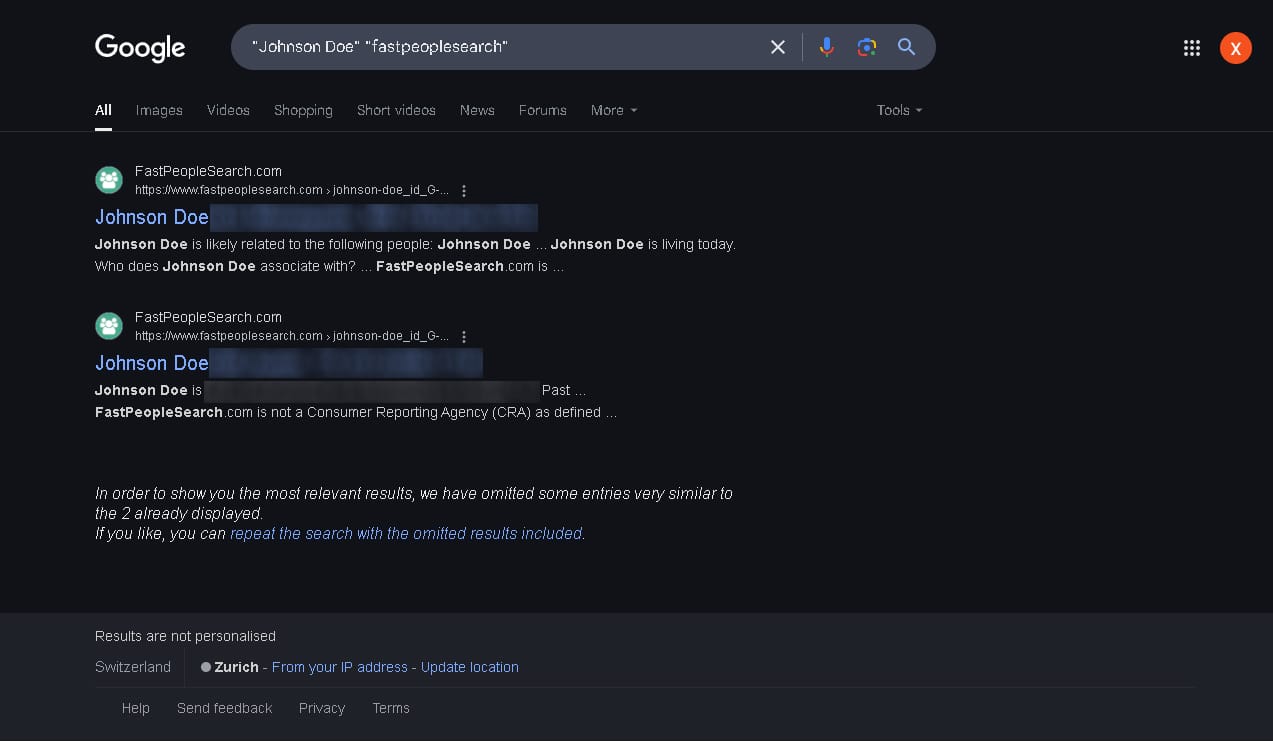Open the Send feedback footer link
1273x741 pixels.
point(224,708)
